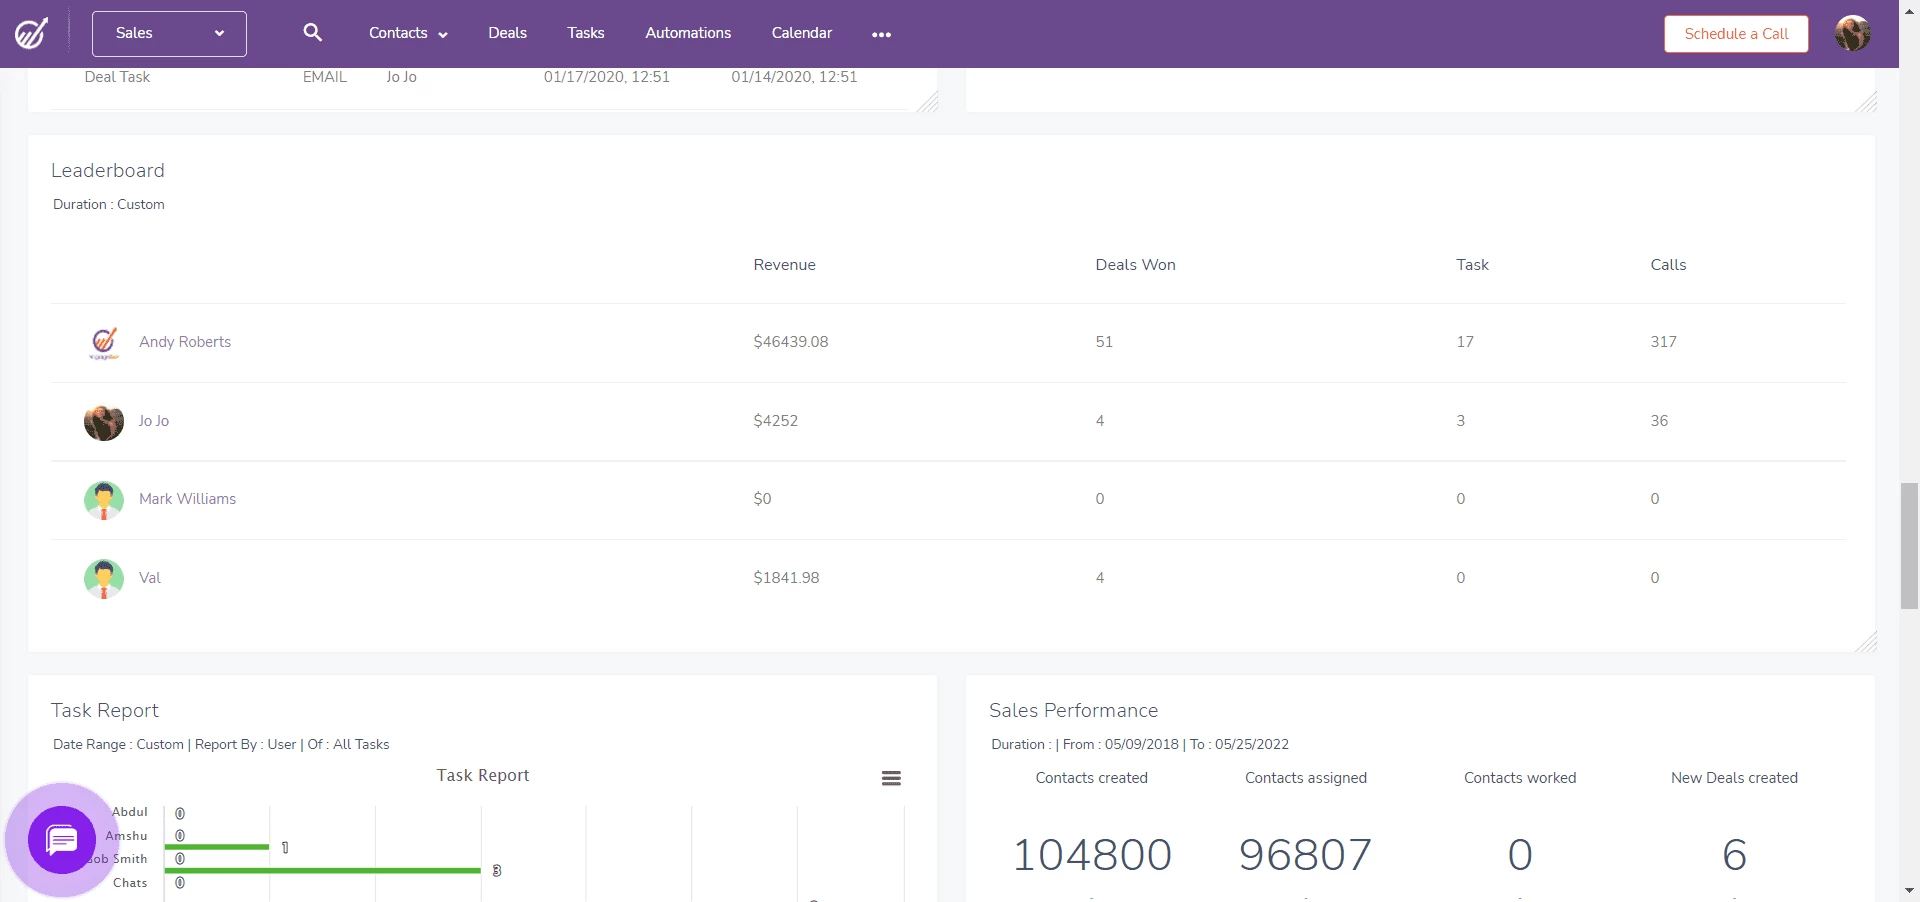Open the Tasks menu item
Screen dimensions: 1920x902
(585, 33)
